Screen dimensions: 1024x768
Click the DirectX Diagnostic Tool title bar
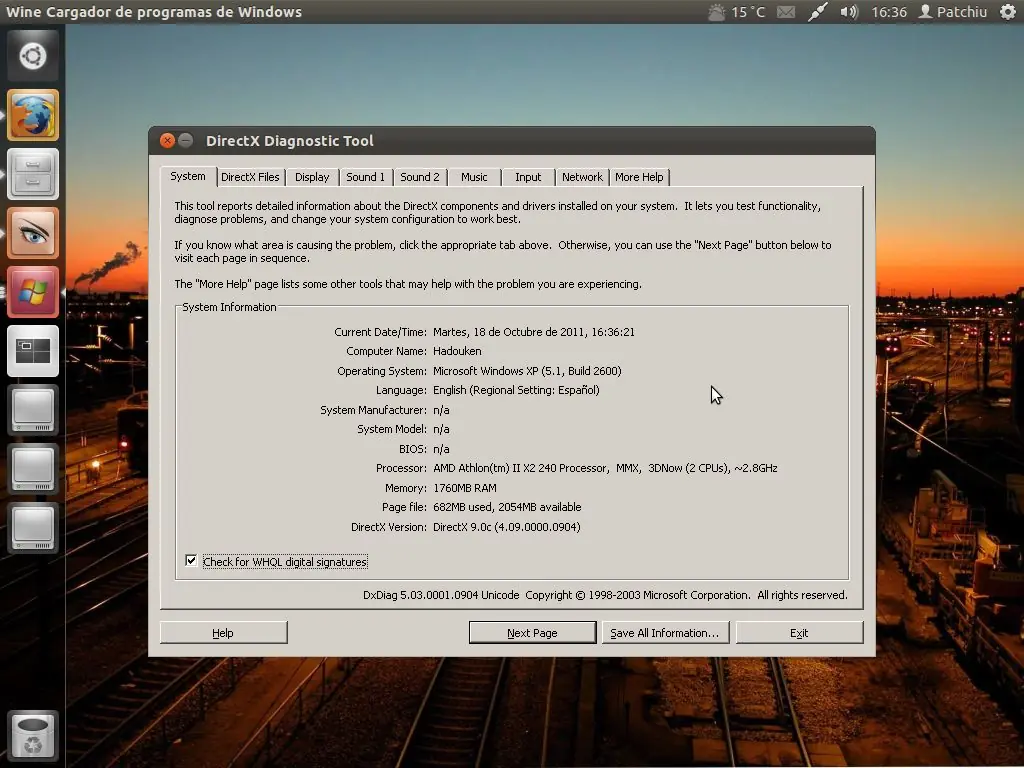511,140
